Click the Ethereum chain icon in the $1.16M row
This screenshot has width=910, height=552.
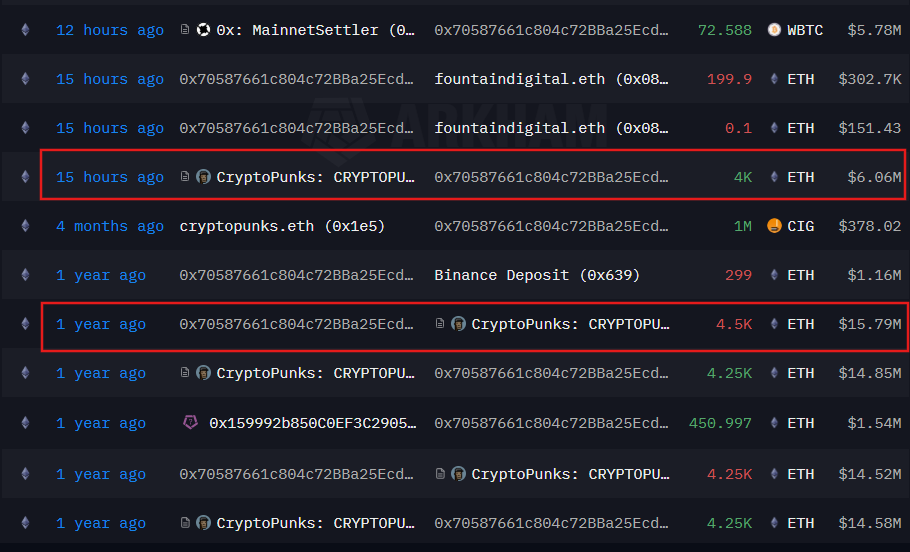[x=26, y=275]
